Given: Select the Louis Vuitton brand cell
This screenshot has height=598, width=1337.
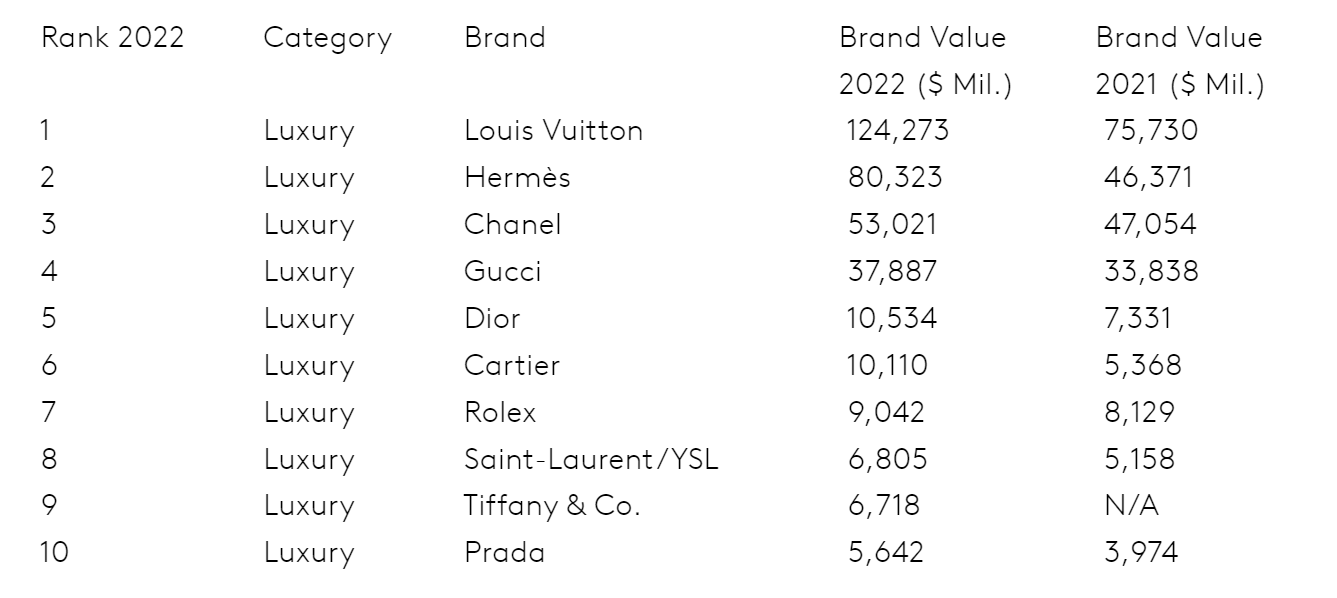Looking at the screenshot, I should [554, 131].
